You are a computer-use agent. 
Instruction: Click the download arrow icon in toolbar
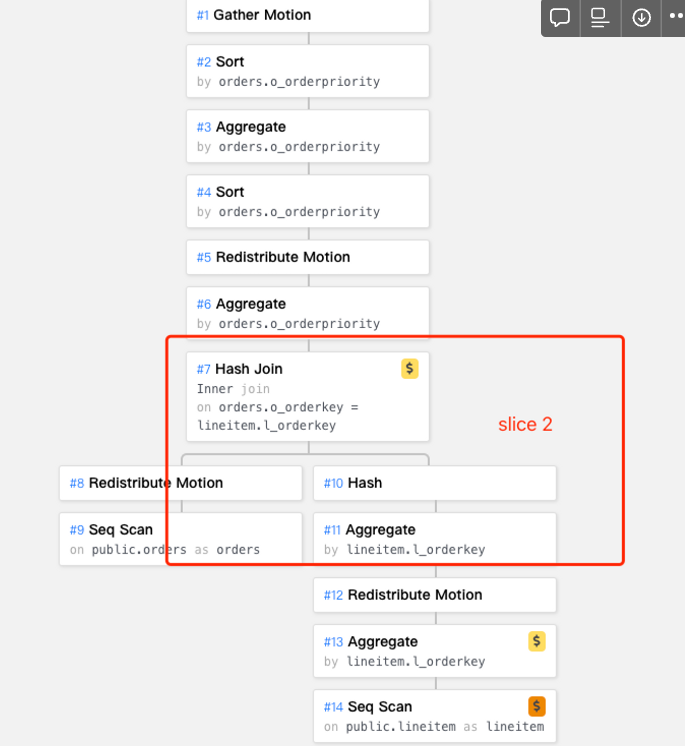(641, 18)
